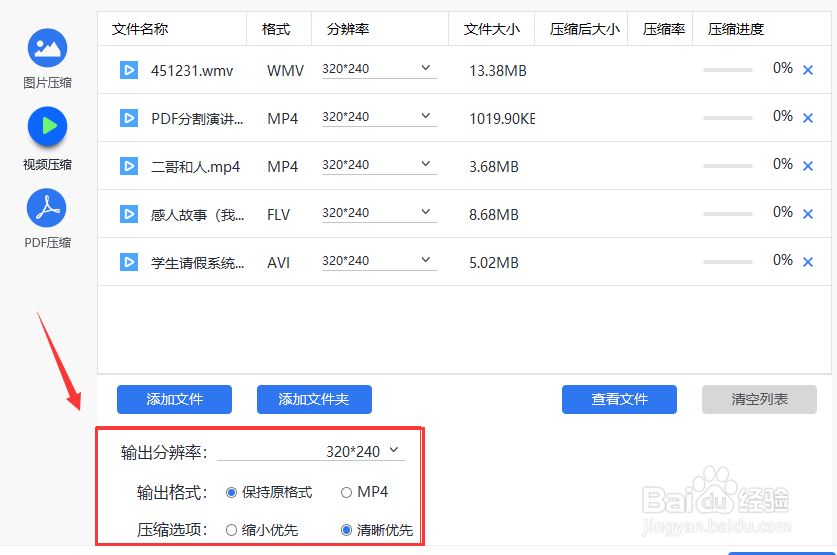Screen dimensions: 837x555
Task: Open the PDF压缩 compression icon
Action: (47, 208)
